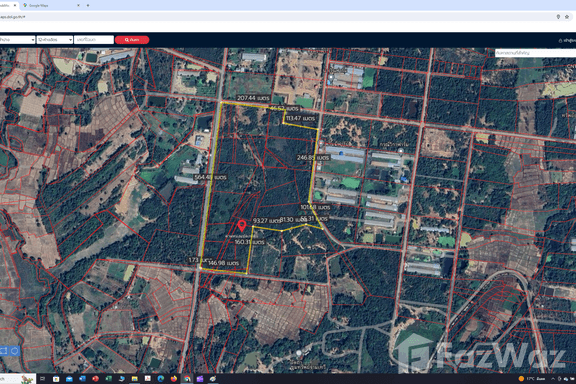Open the district dropdown in the search bar
576x384 pixels.
coord(55,40)
